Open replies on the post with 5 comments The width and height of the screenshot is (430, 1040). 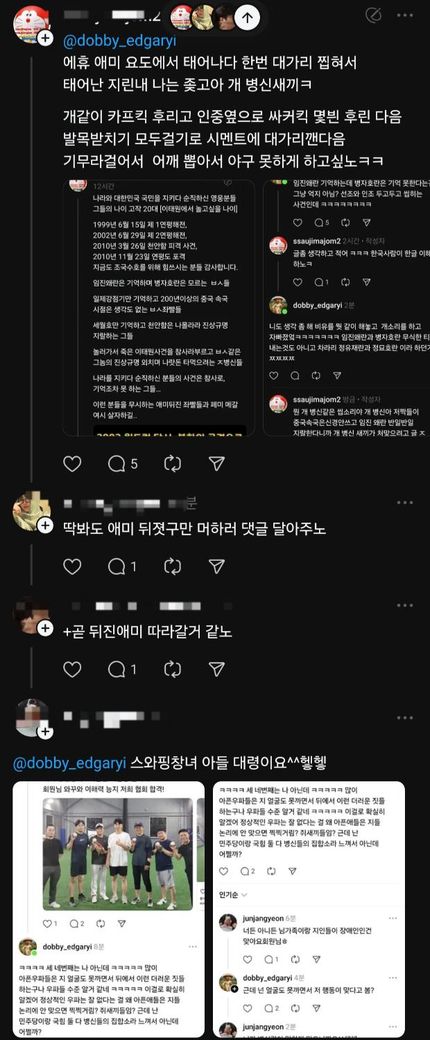123,464
